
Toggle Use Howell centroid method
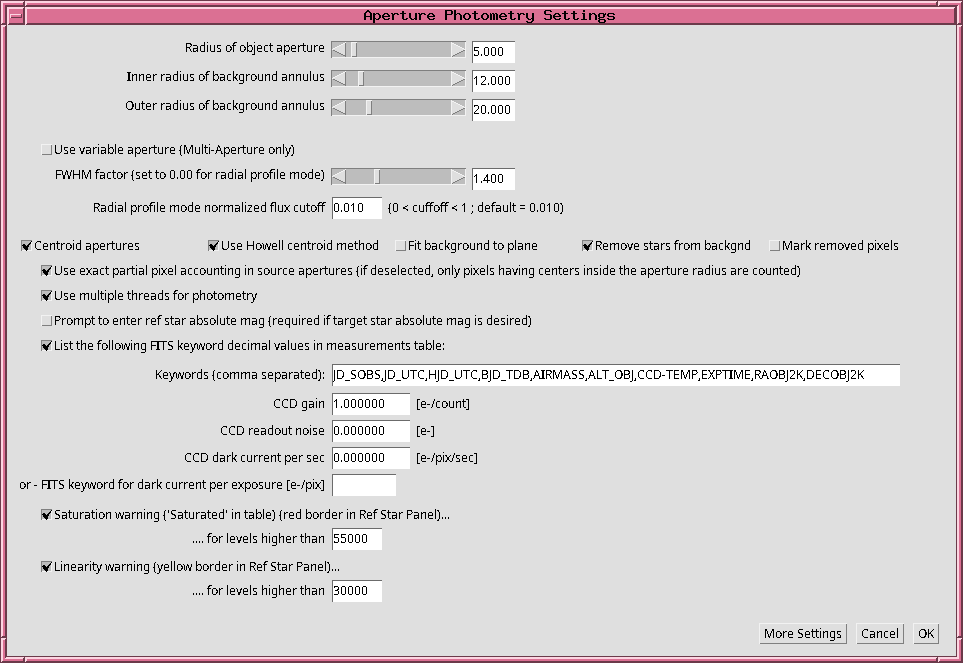pos(214,246)
